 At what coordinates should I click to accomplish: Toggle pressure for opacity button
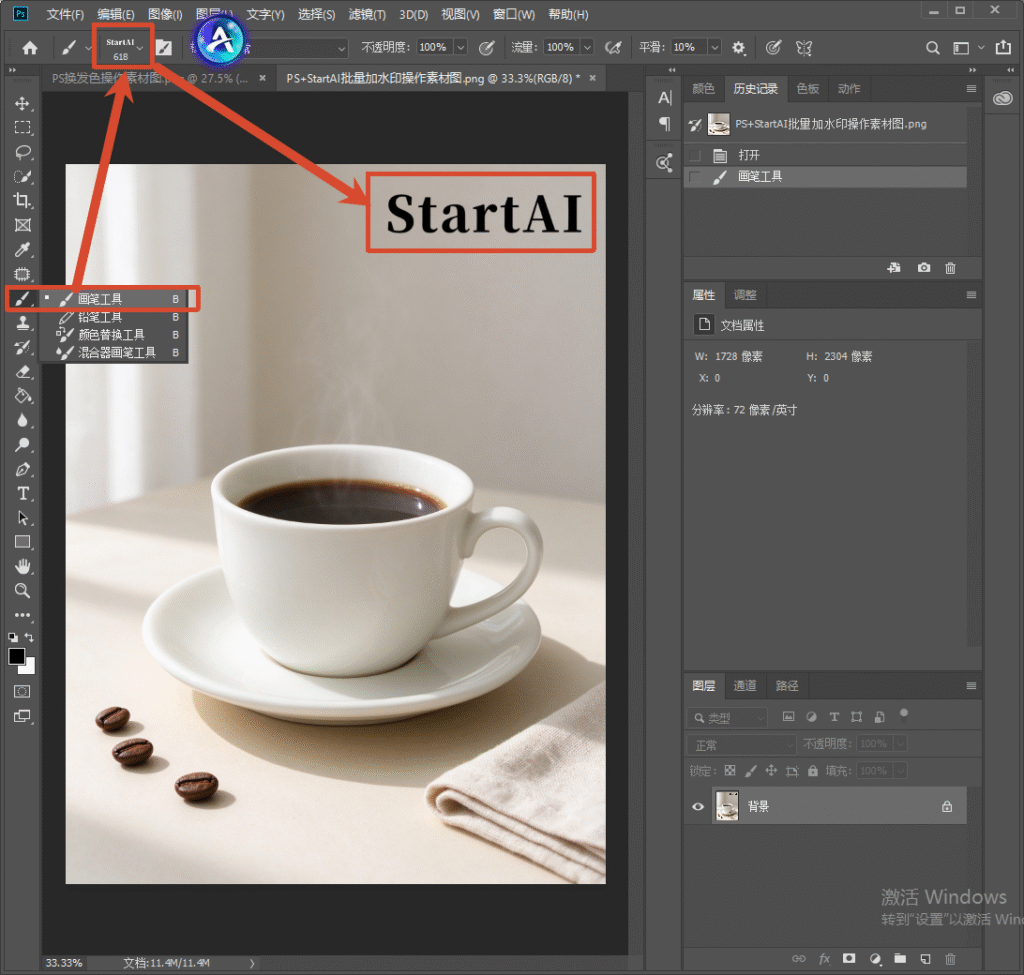click(487, 48)
